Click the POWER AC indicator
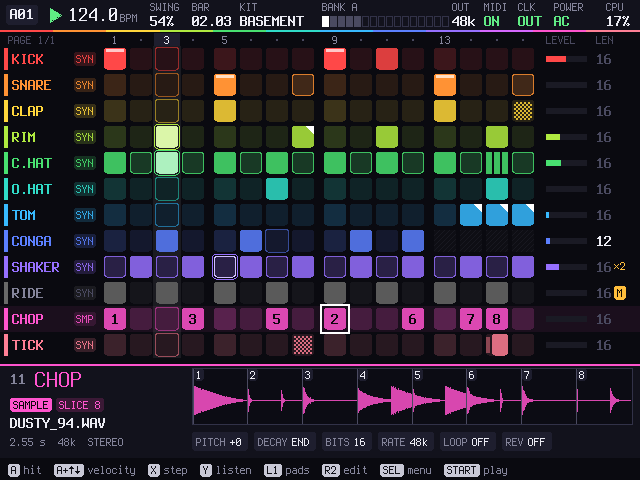This screenshot has width=640, height=480. pos(568,14)
